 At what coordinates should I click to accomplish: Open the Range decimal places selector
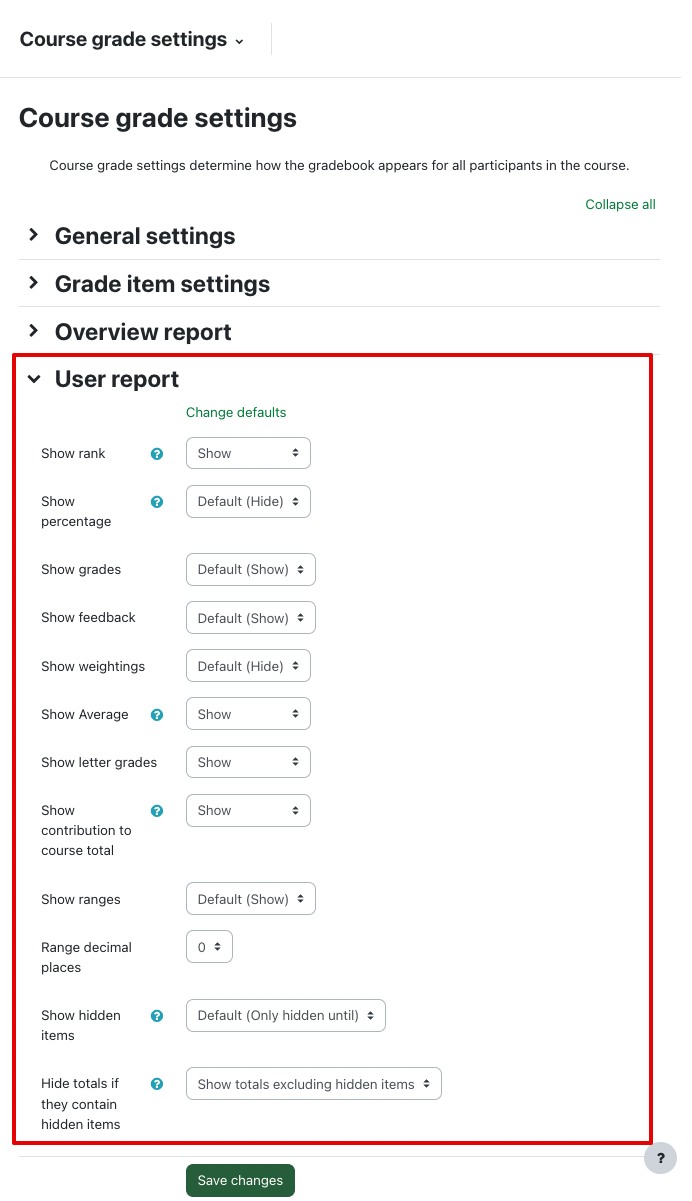[x=209, y=947]
